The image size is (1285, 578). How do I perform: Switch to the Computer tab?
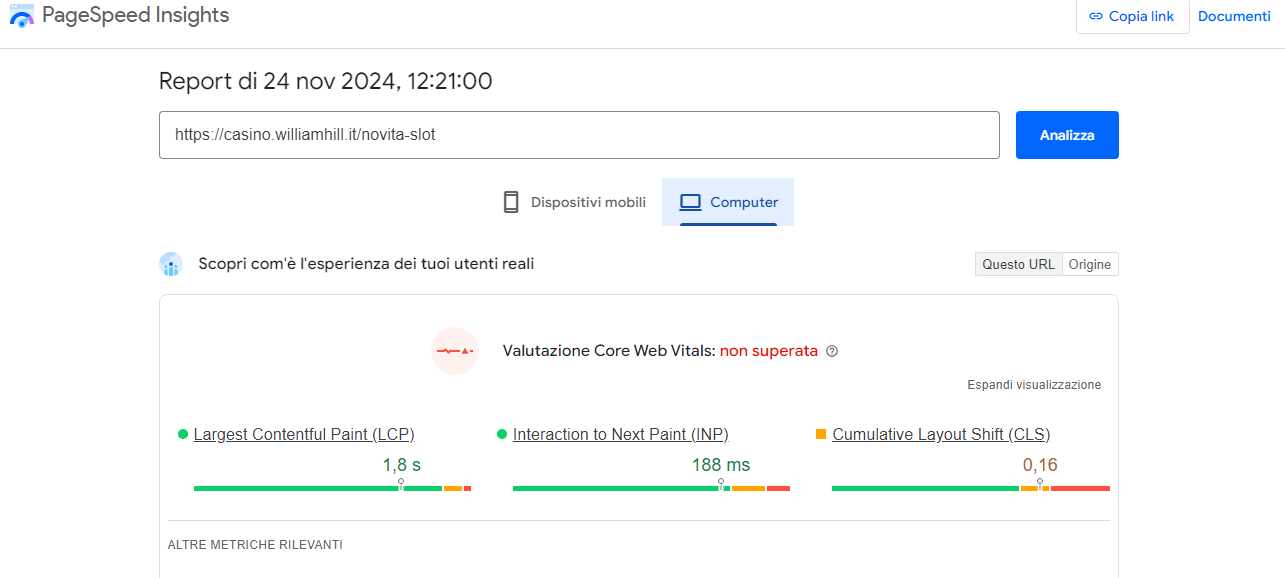coord(728,202)
